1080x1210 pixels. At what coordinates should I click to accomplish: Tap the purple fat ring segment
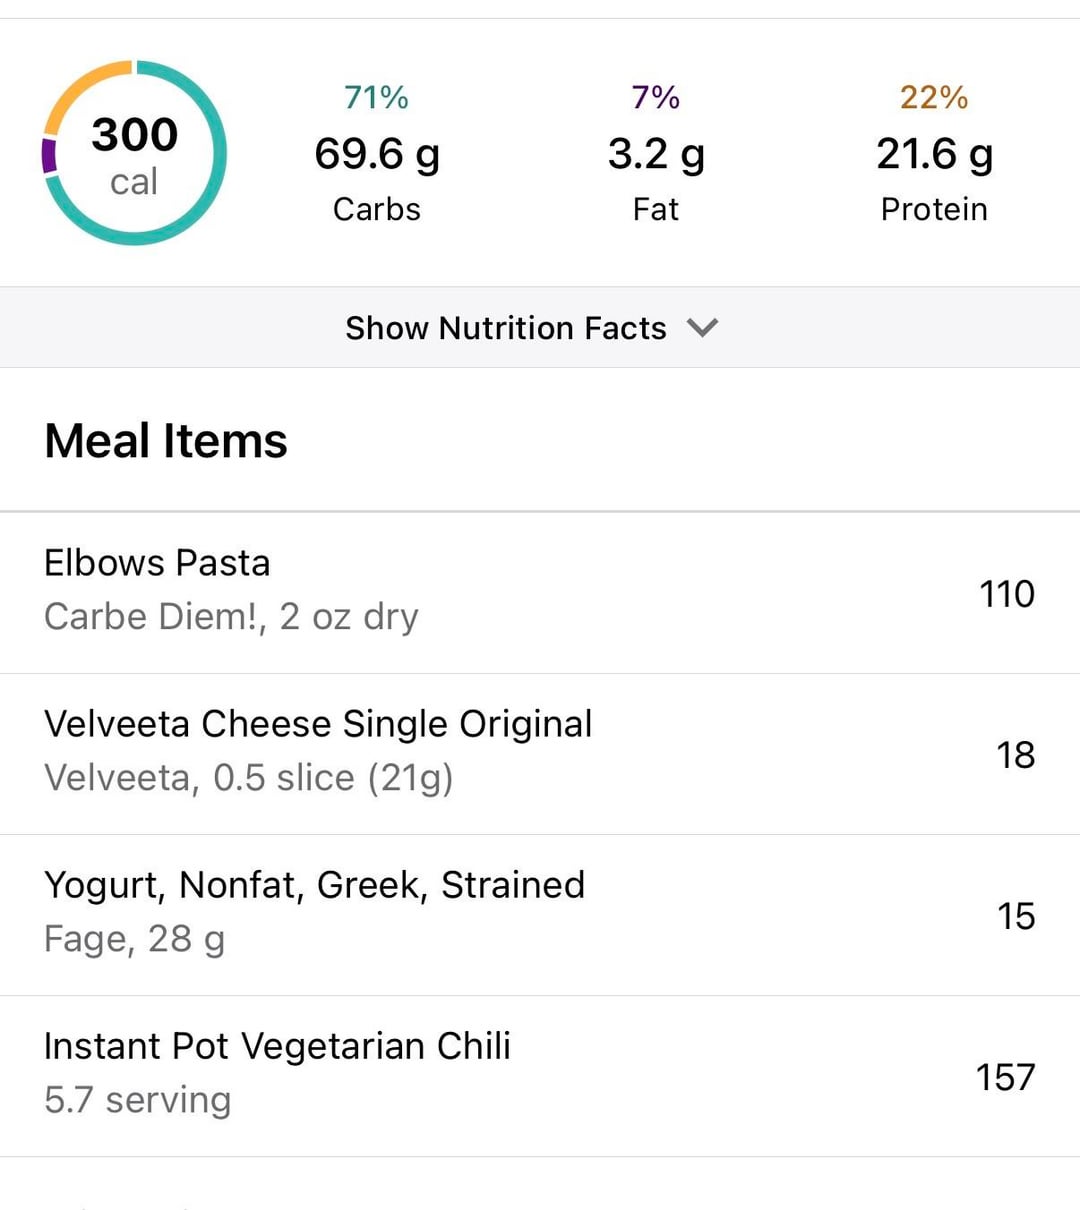coord(48,156)
